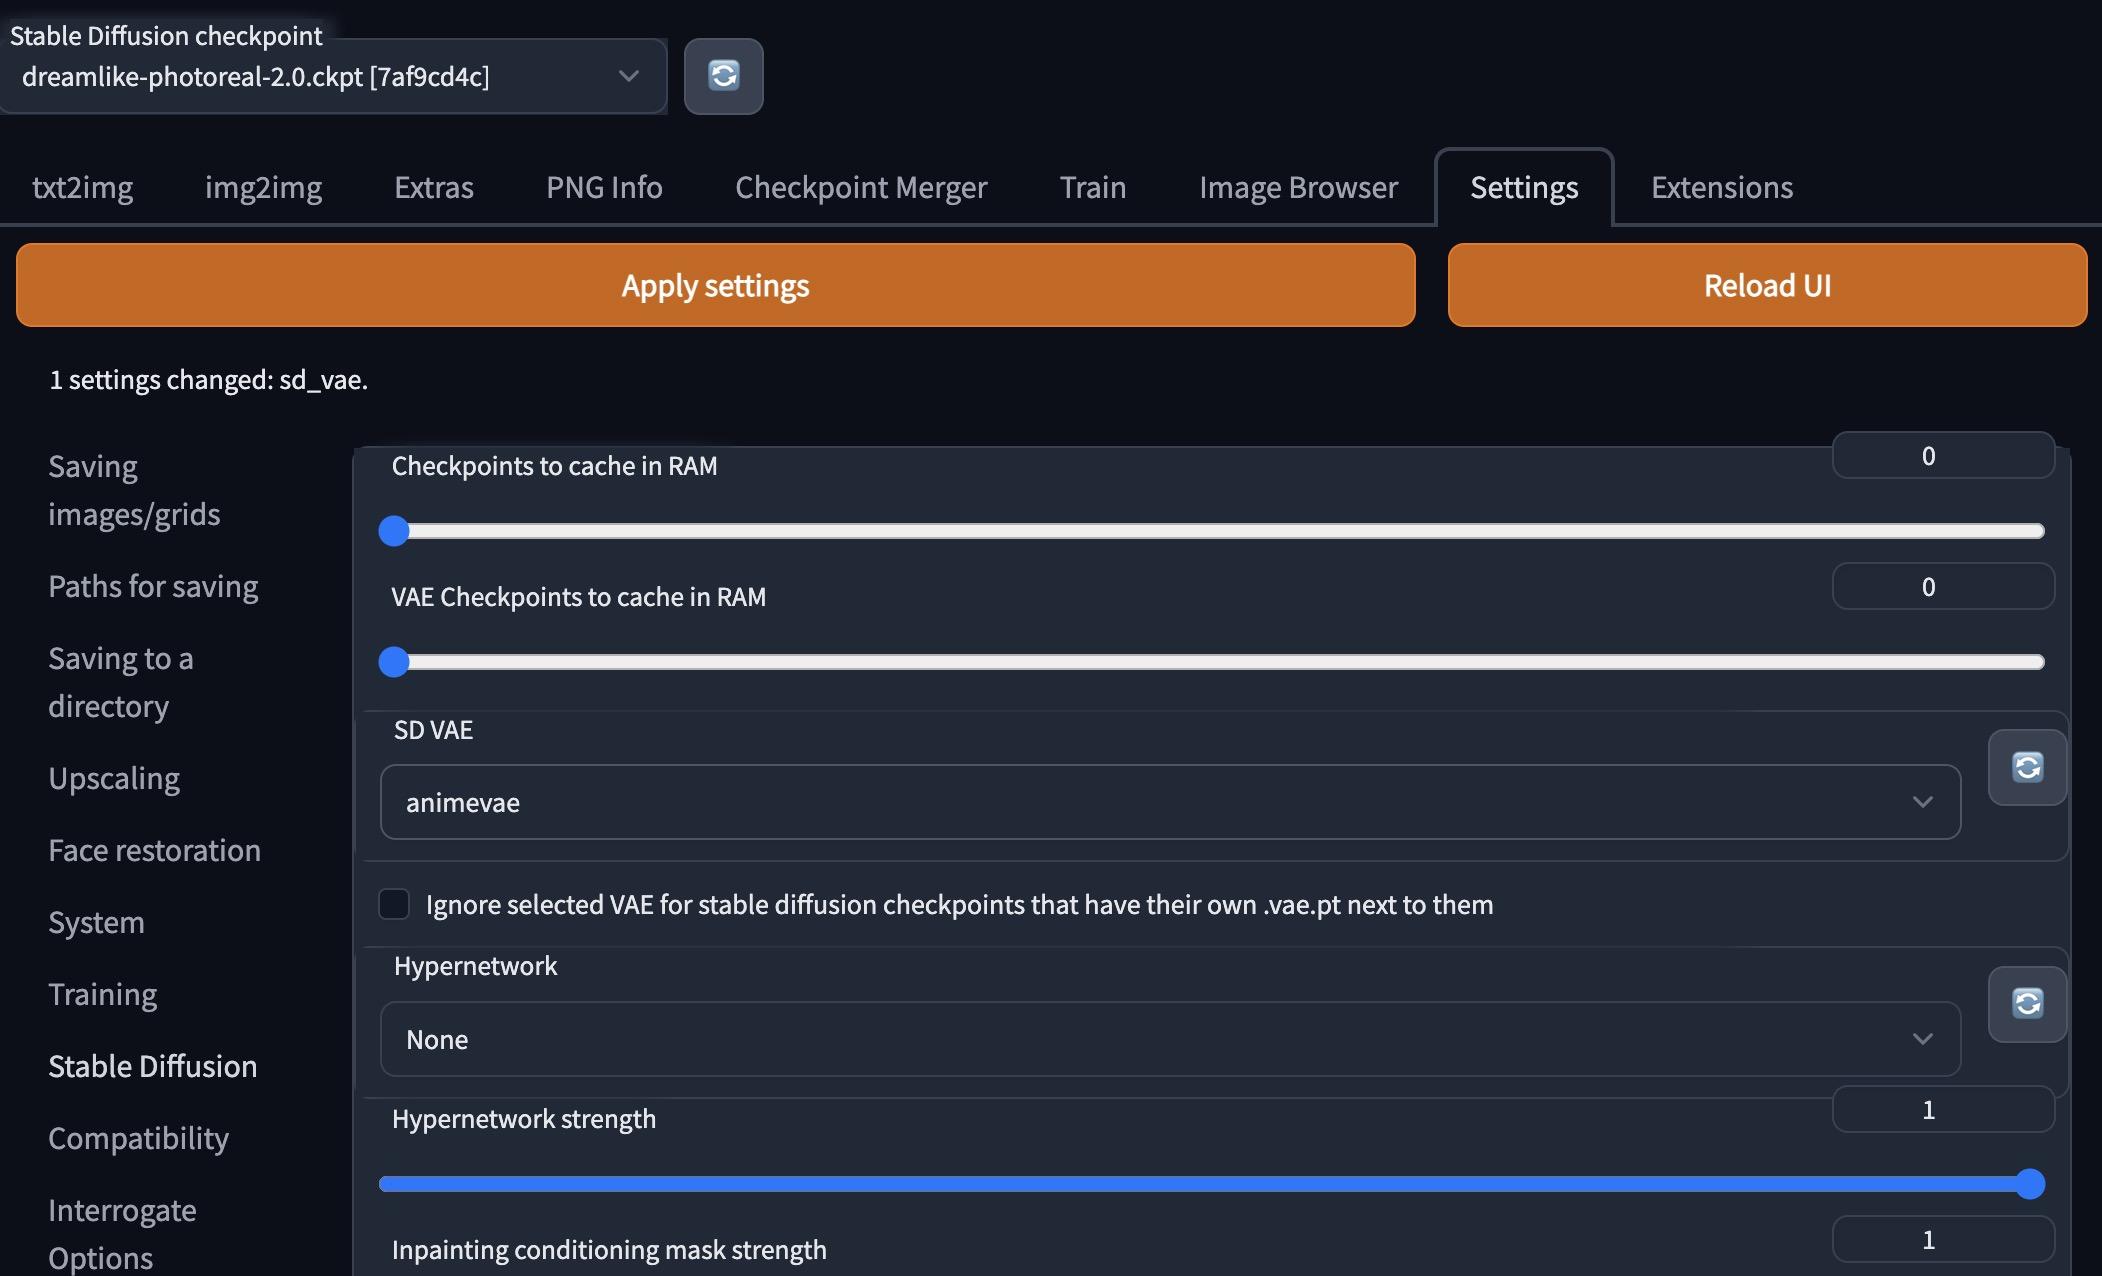Refresh the Stable Diffusion checkpoint list
2102x1276 pixels.
[723, 76]
